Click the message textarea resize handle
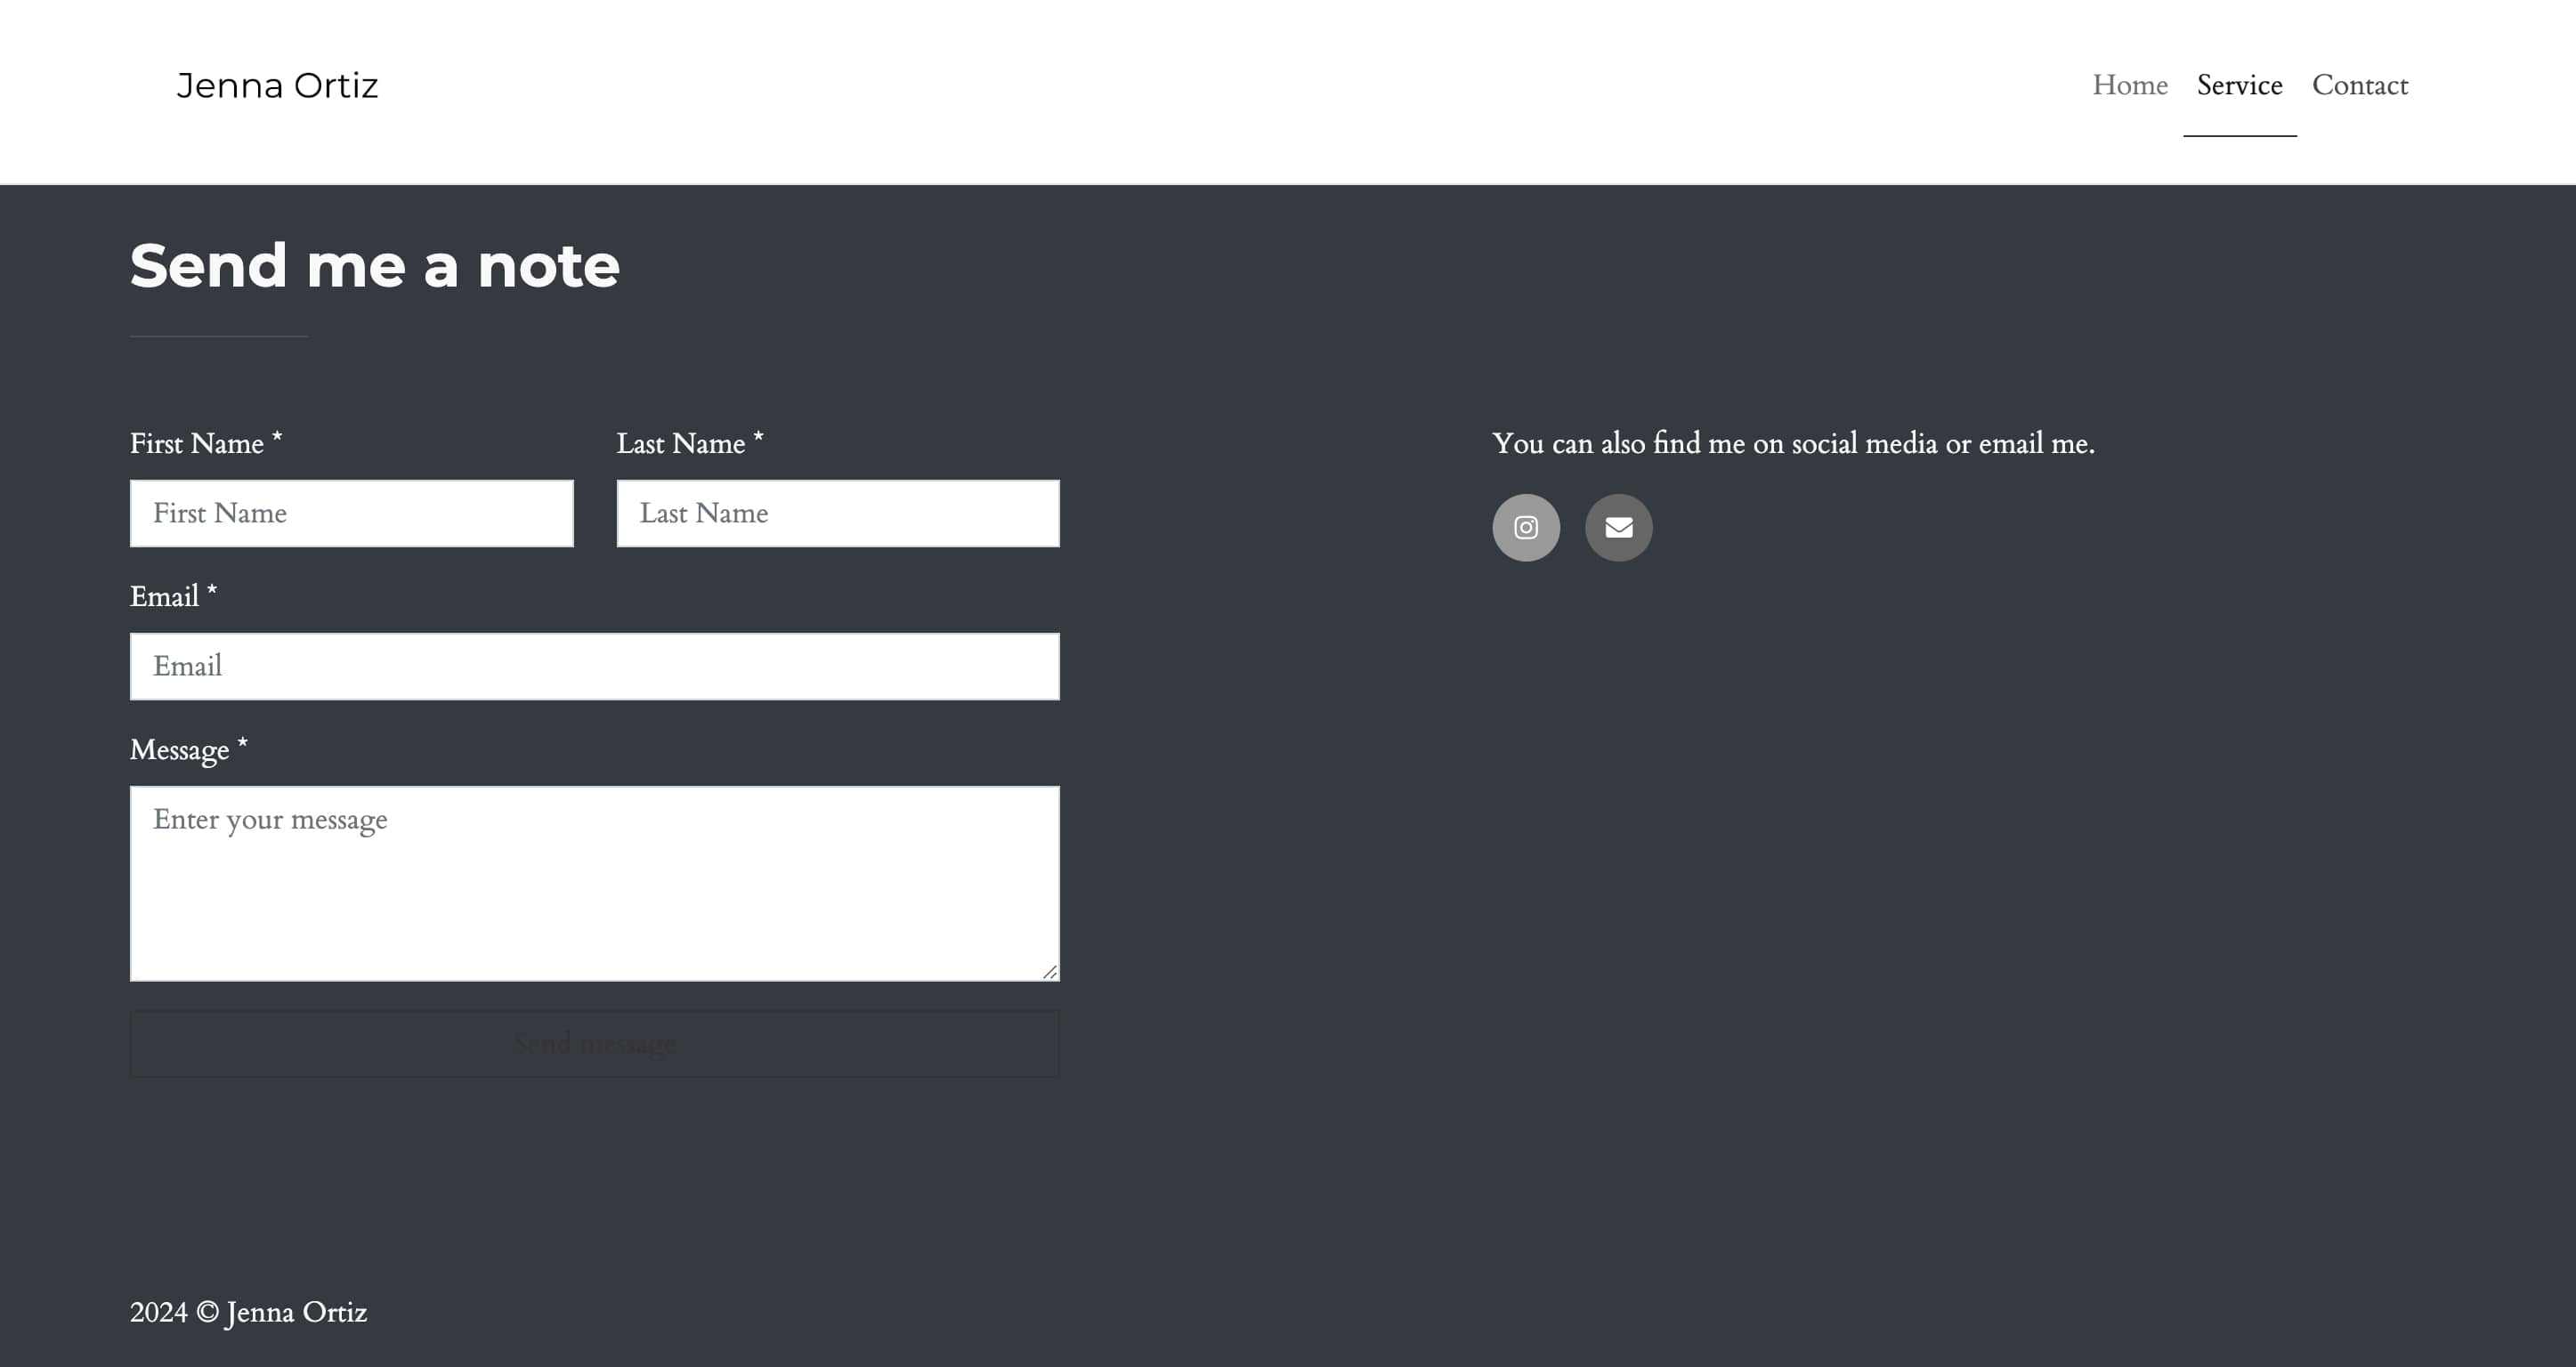This screenshot has height=1367, width=2576. pyautogui.click(x=1050, y=972)
